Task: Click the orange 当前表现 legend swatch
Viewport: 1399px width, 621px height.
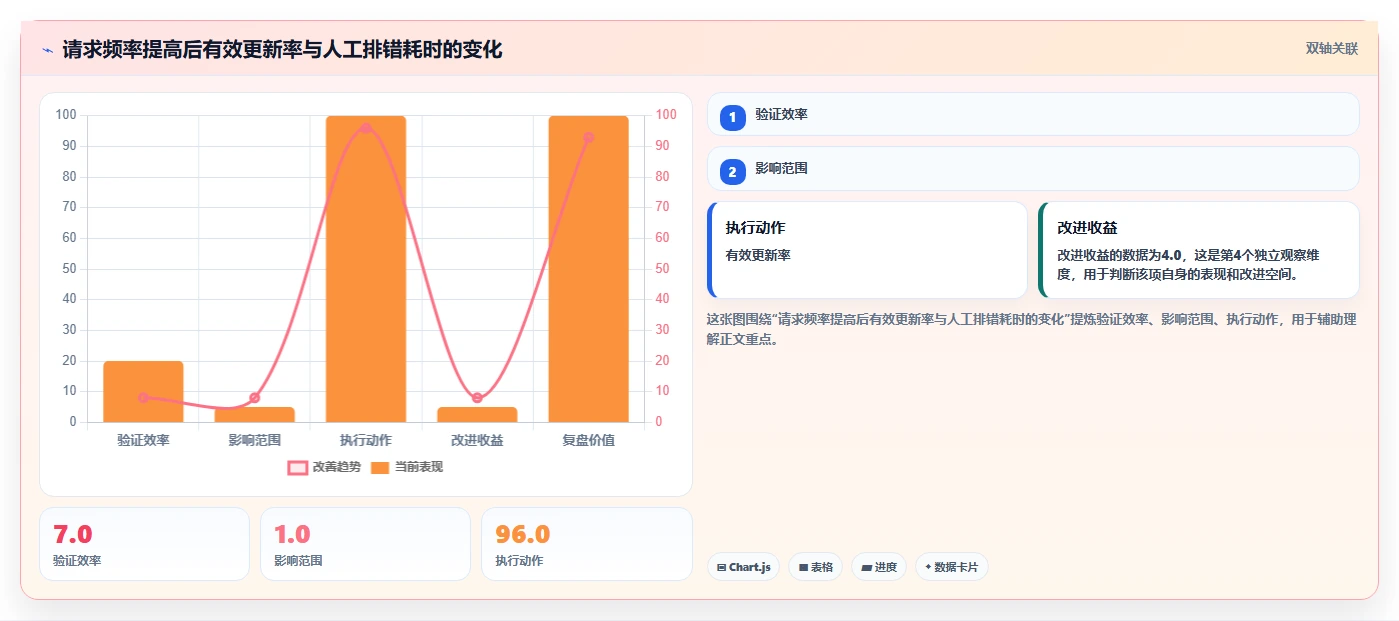Action: click(x=380, y=467)
